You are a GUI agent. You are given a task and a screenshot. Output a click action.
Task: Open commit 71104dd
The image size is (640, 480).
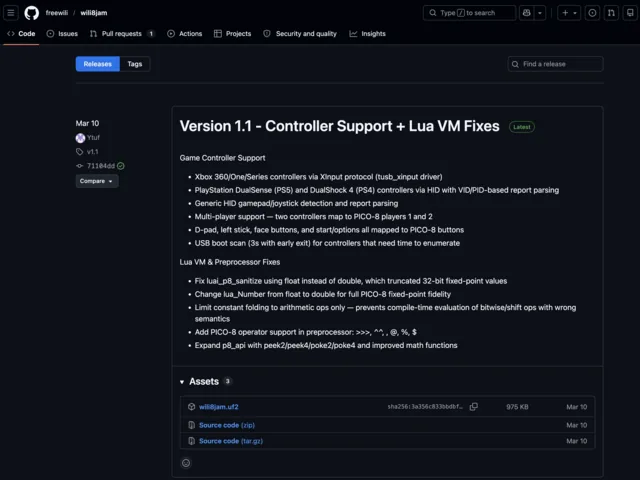pyautogui.click(x=101, y=166)
